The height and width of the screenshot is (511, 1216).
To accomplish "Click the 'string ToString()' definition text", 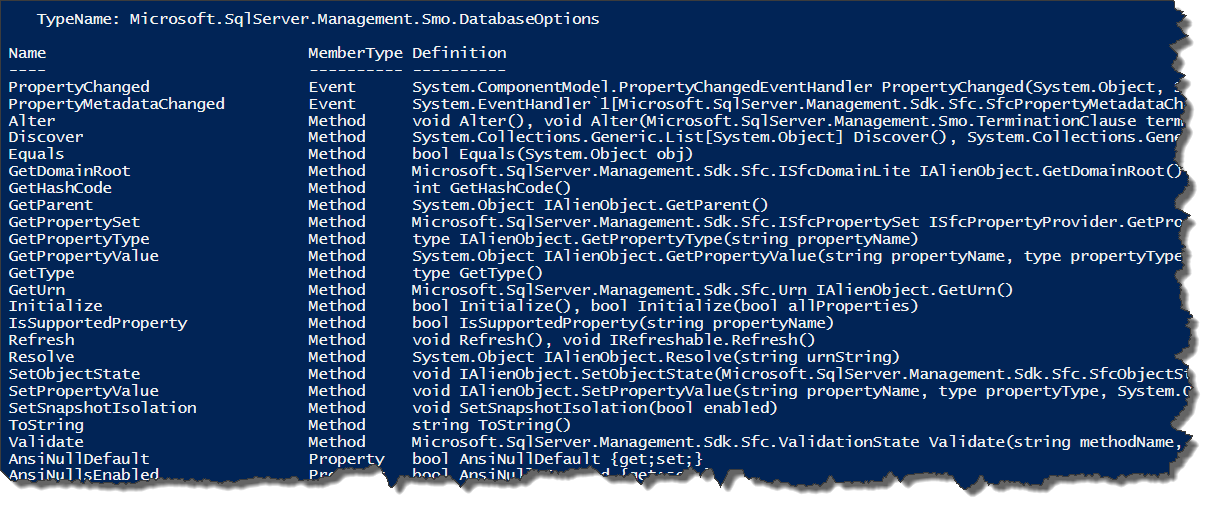I will coord(491,425).
